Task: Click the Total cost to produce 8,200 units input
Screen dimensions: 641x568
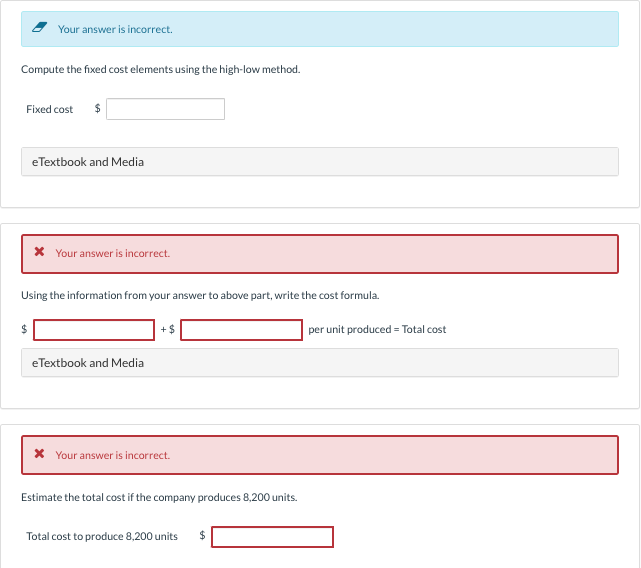Action: [272, 537]
